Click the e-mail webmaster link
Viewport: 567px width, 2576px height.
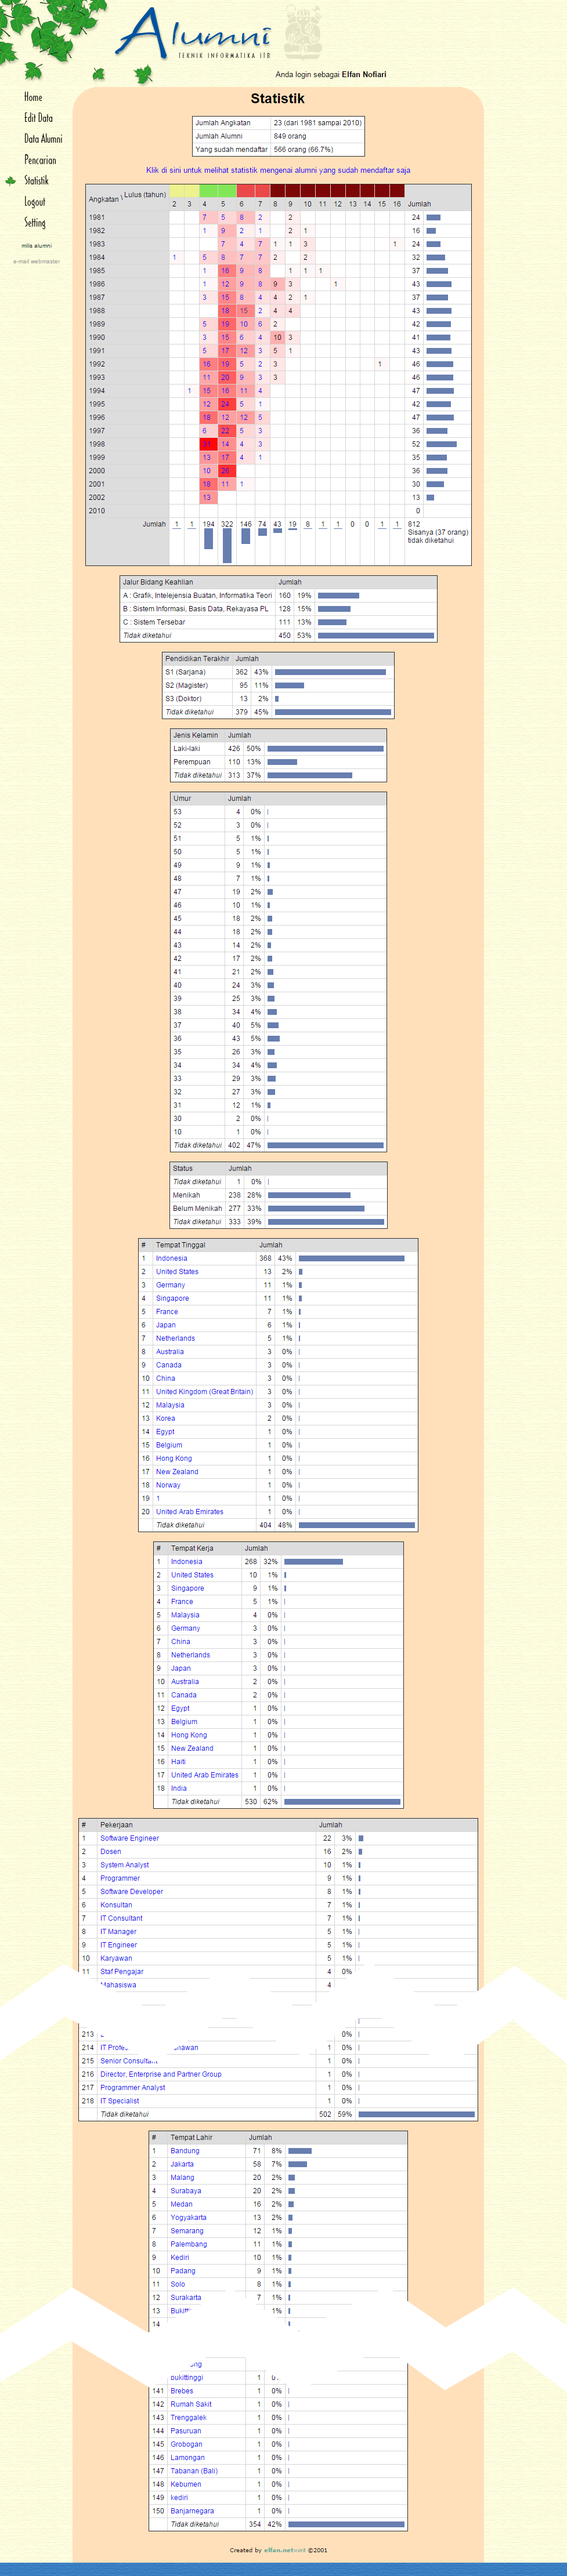36,261
